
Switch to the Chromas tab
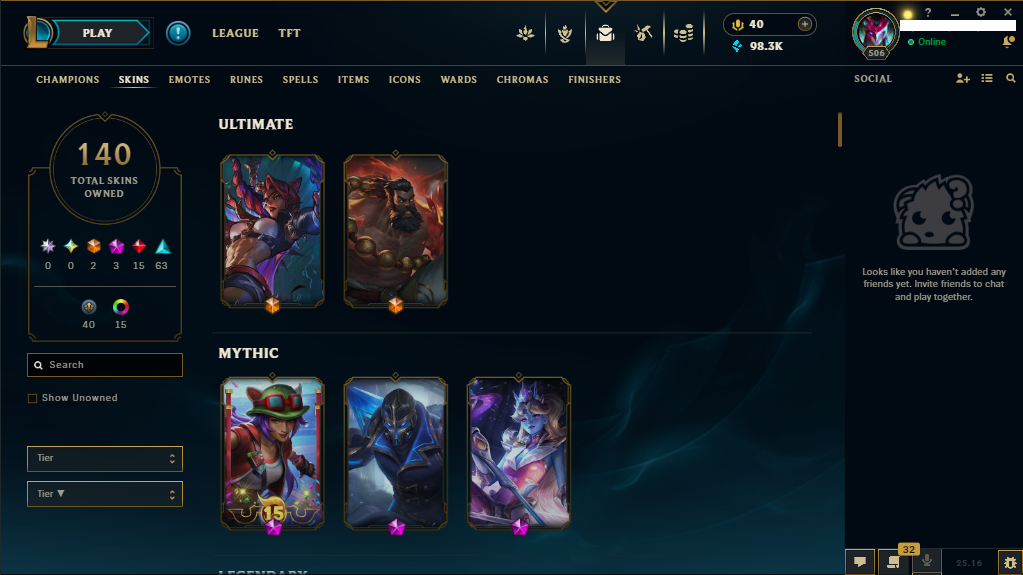click(523, 80)
